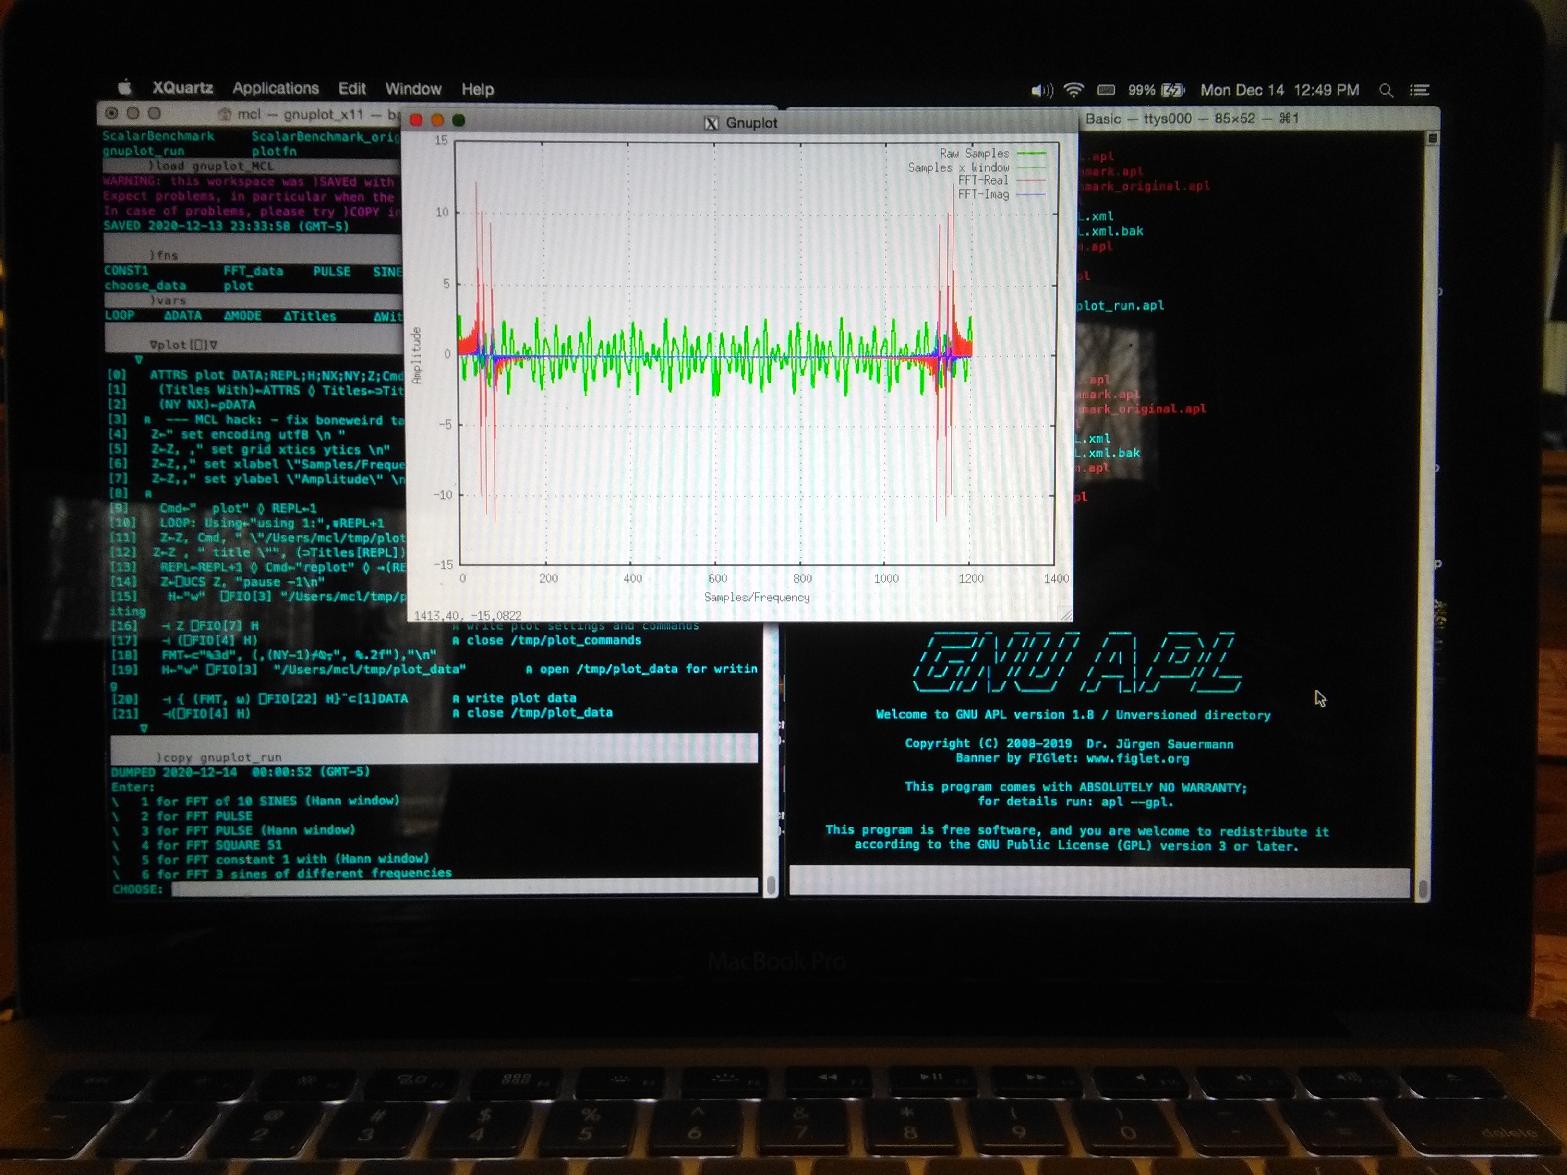Click the volume icon in menu bar
Viewport: 1567px width, 1175px height.
1041,90
